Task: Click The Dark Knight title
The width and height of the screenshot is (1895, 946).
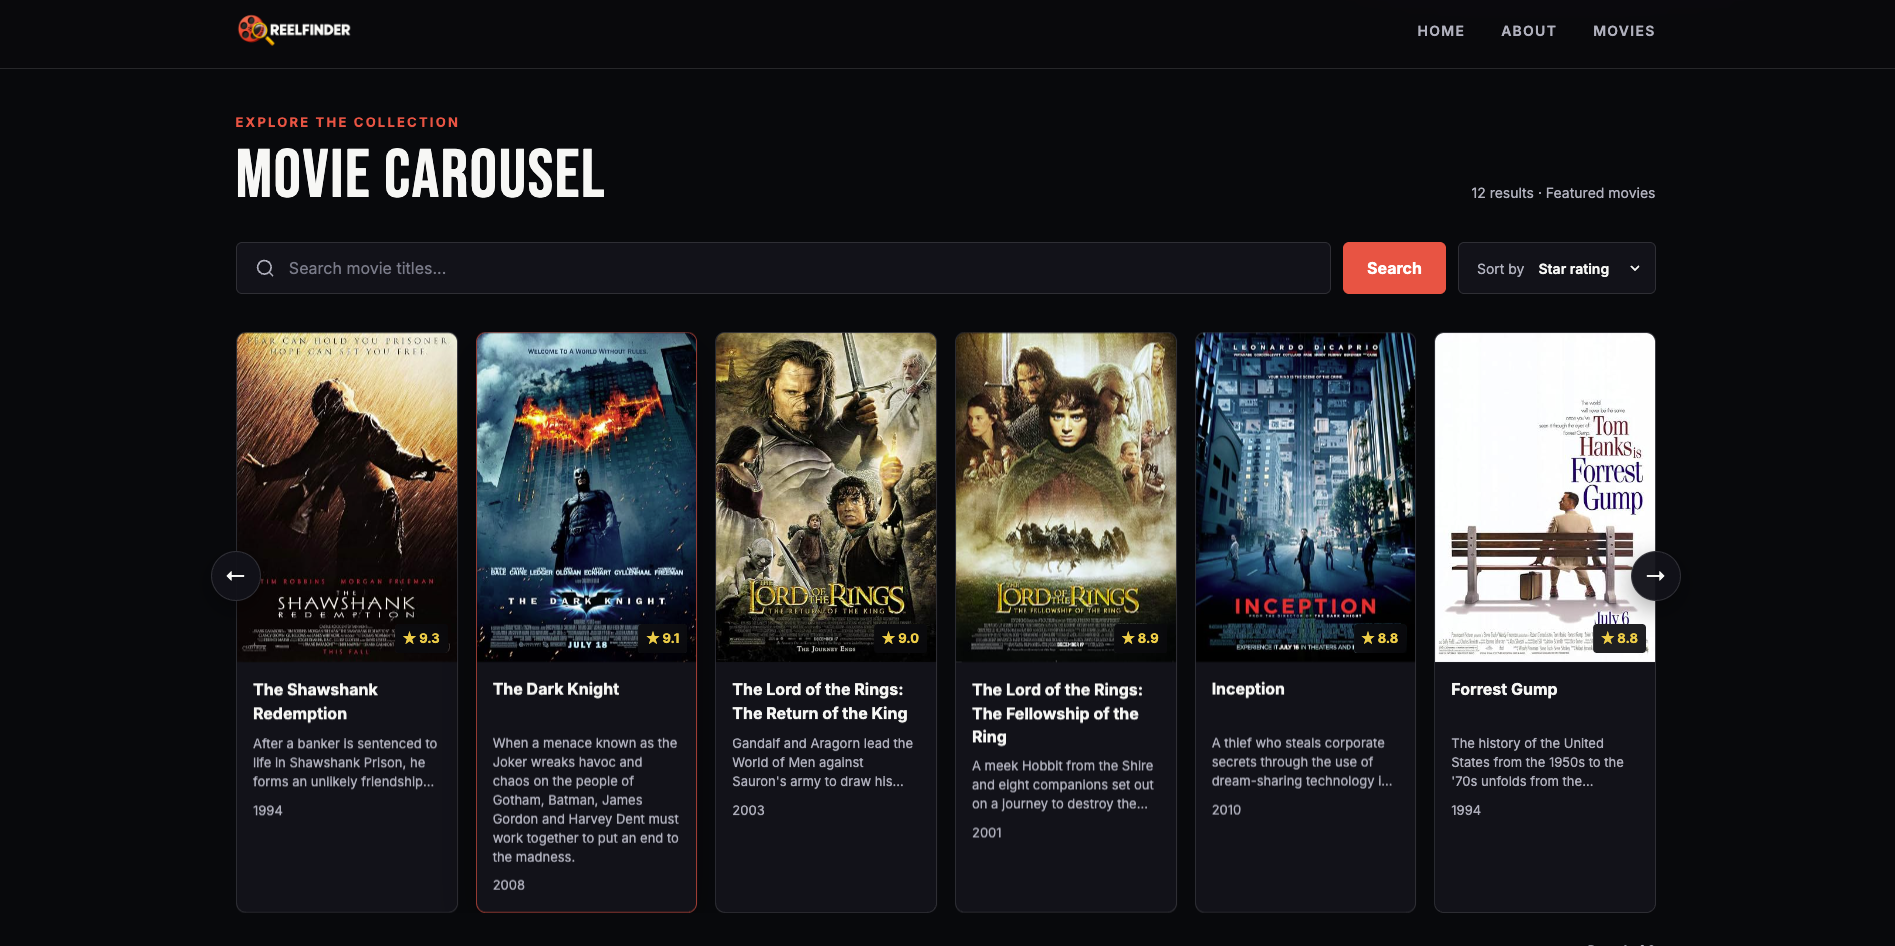Action: (556, 689)
